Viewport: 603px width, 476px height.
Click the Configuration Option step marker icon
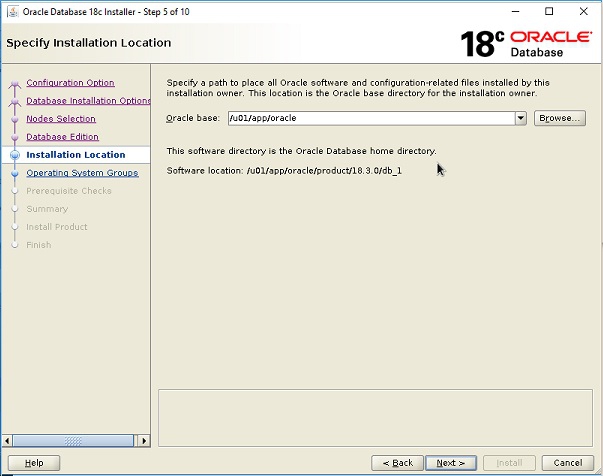(15, 83)
